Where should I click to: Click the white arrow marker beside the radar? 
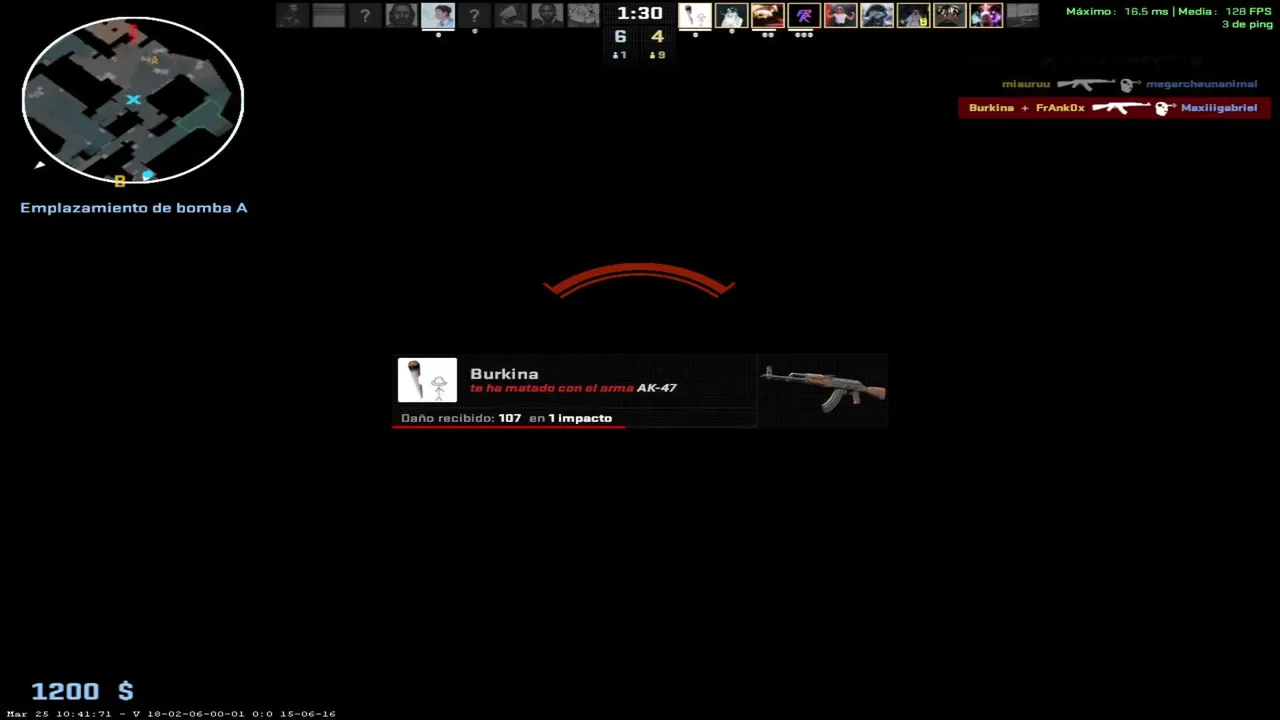pyautogui.click(x=39, y=165)
